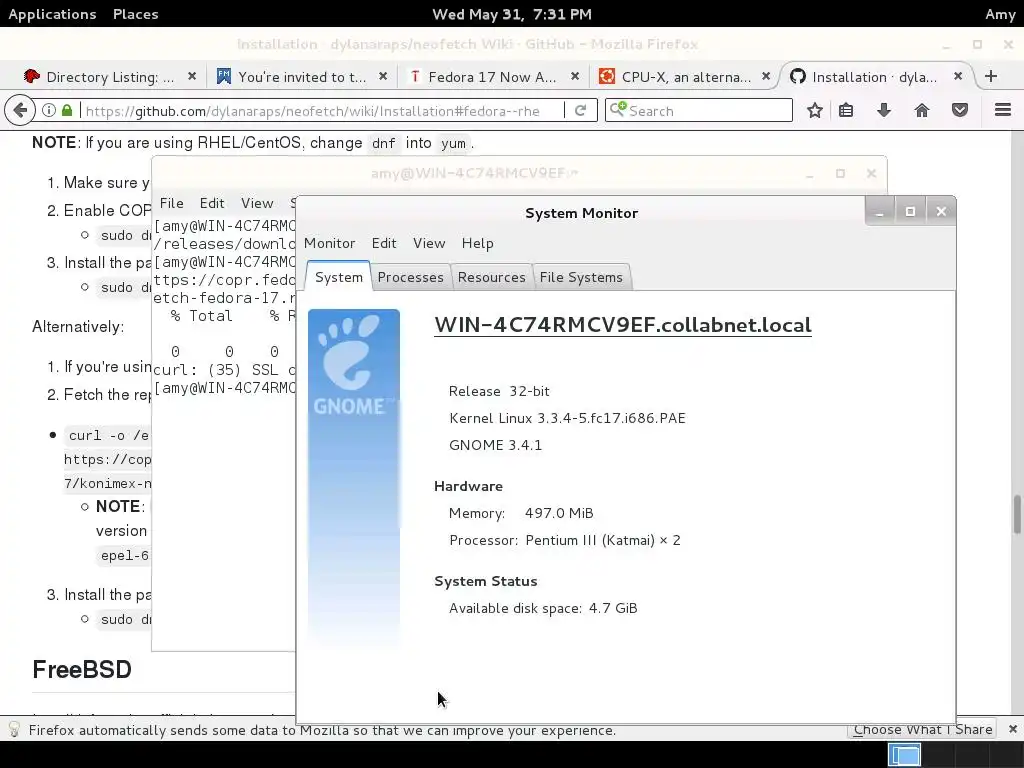Click the Firefox URL address field
Image resolution: width=1024 pixels, height=768 pixels.
(321, 110)
